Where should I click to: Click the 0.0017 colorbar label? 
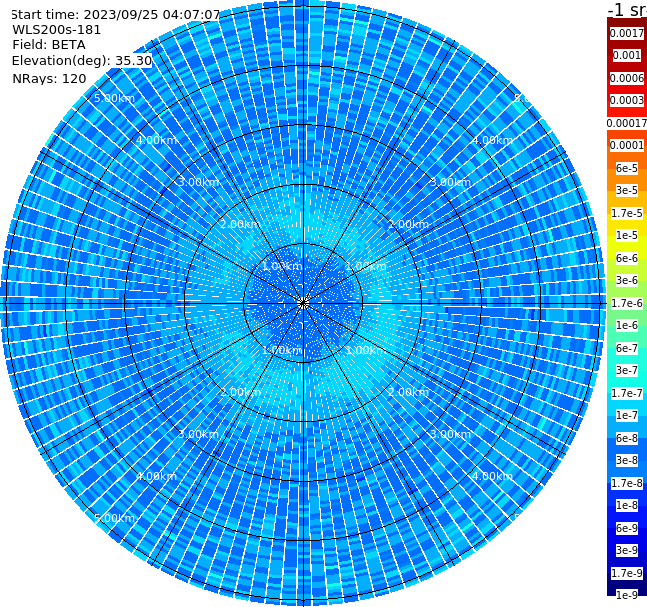coord(627,33)
